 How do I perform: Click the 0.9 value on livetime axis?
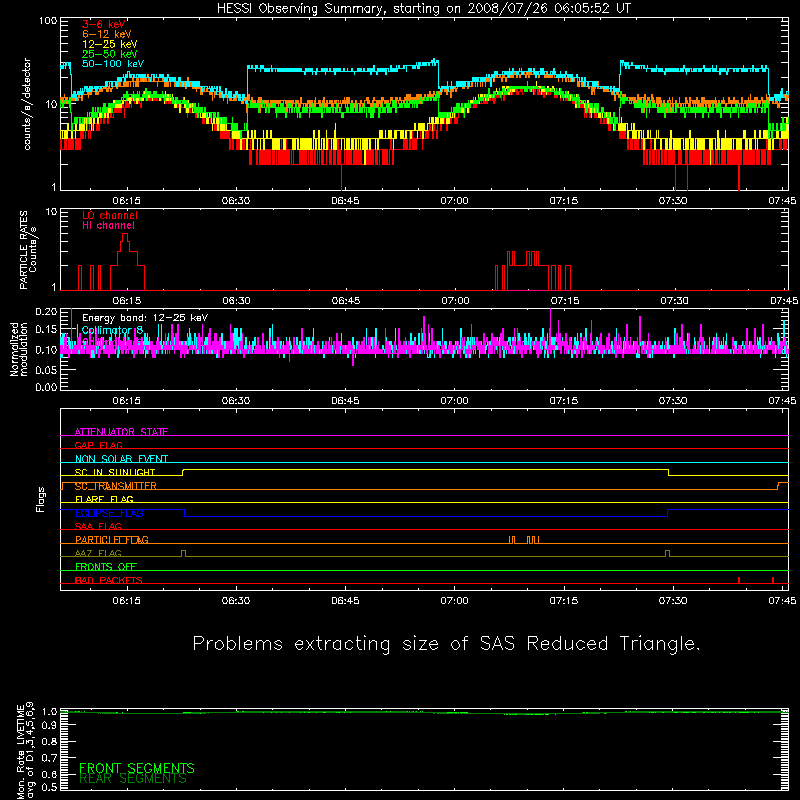[x=49, y=724]
